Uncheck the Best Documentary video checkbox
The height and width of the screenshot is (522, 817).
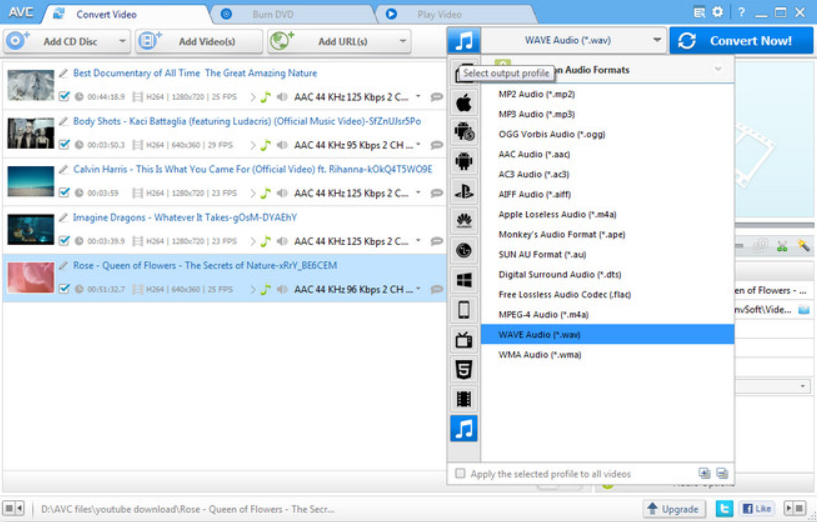click(64, 96)
